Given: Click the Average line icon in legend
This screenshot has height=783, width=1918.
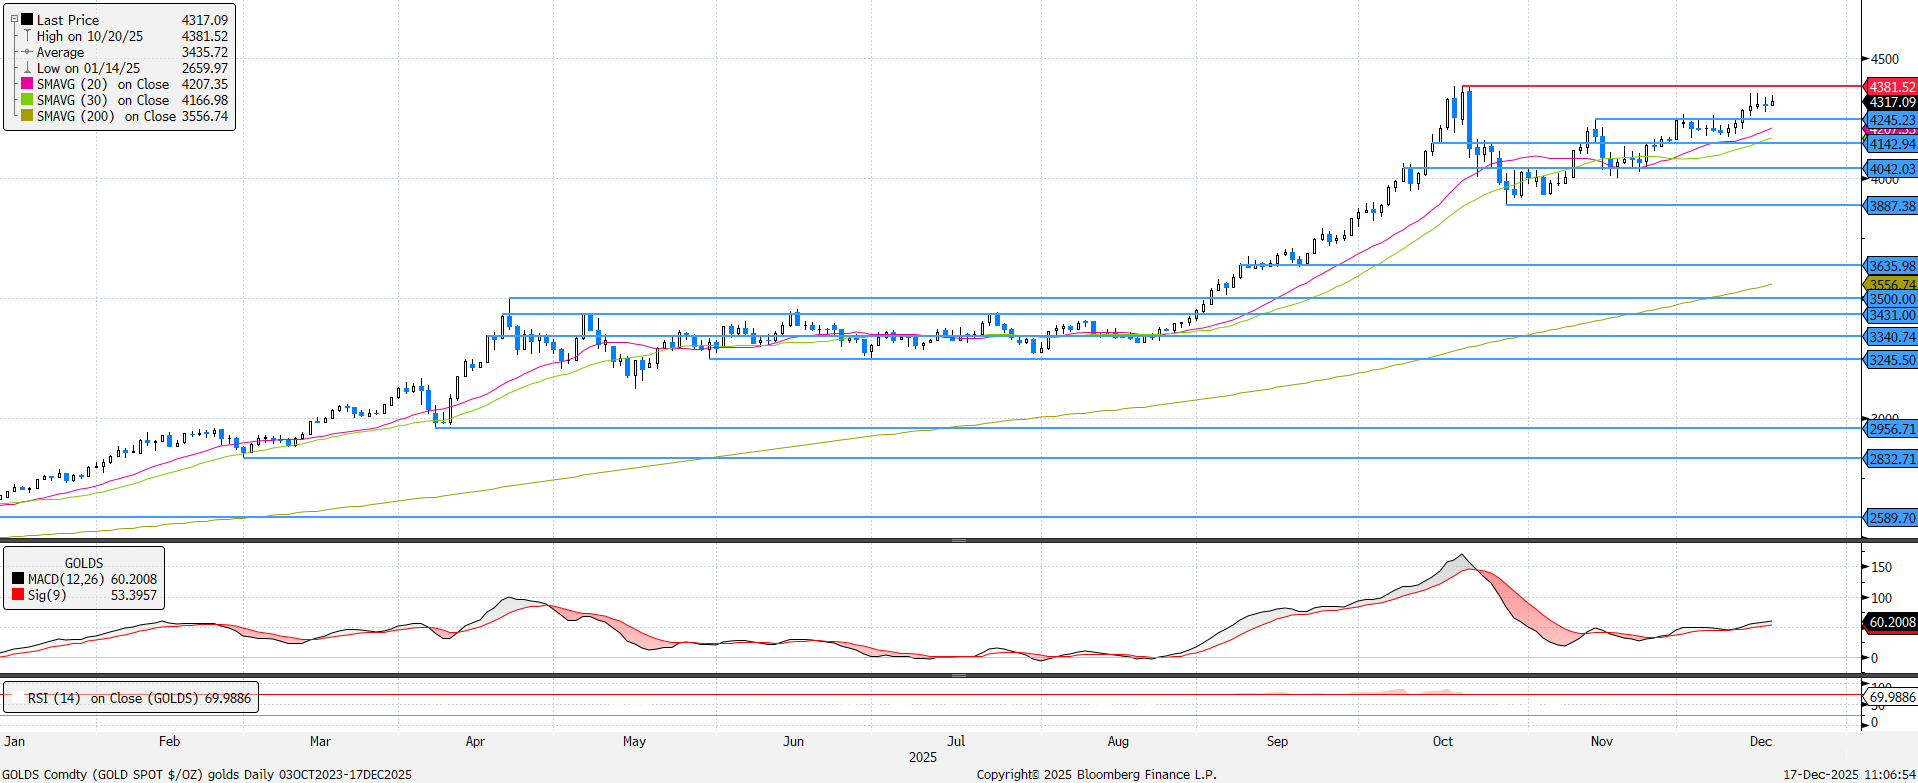Looking at the screenshot, I should (x=27, y=52).
